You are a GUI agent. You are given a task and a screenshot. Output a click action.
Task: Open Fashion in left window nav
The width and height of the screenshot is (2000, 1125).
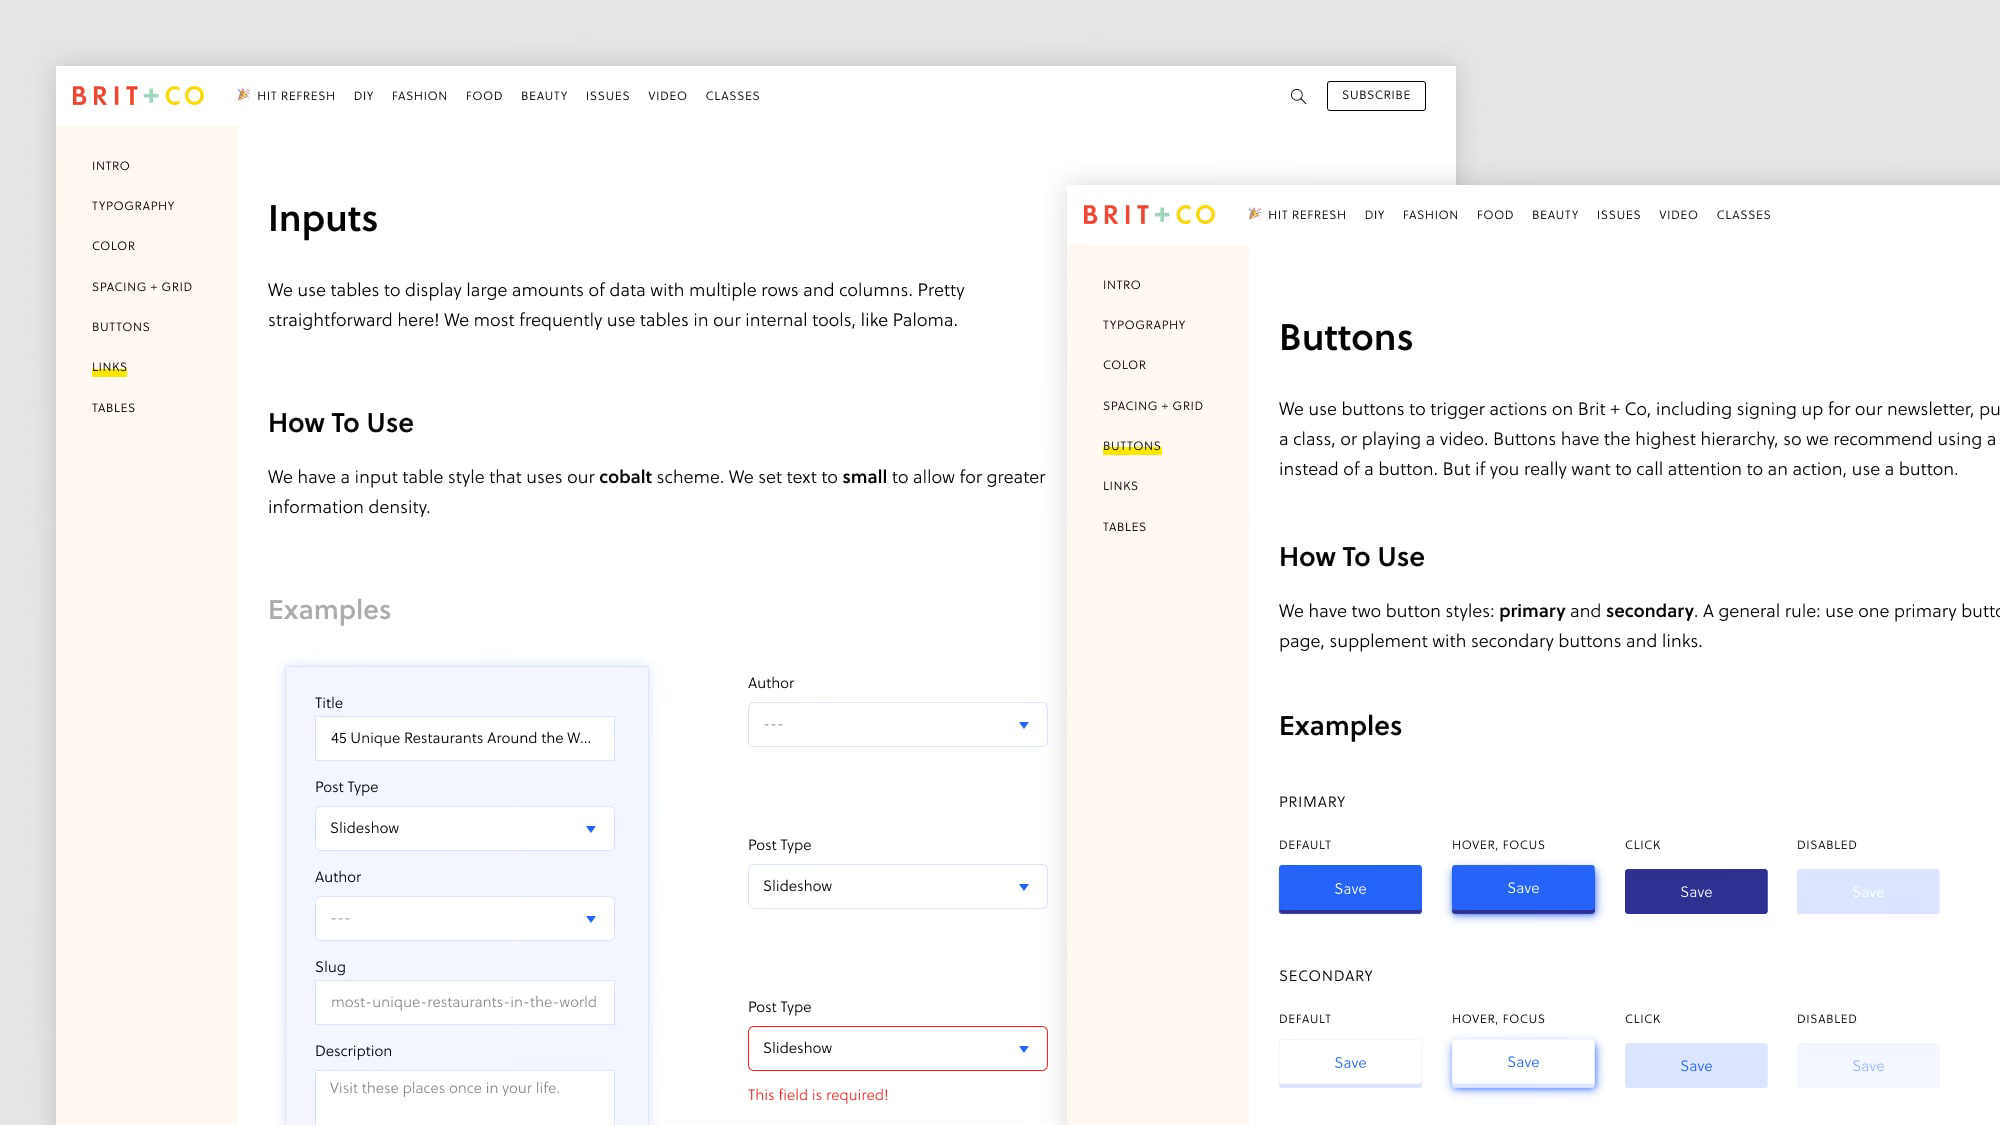[419, 96]
